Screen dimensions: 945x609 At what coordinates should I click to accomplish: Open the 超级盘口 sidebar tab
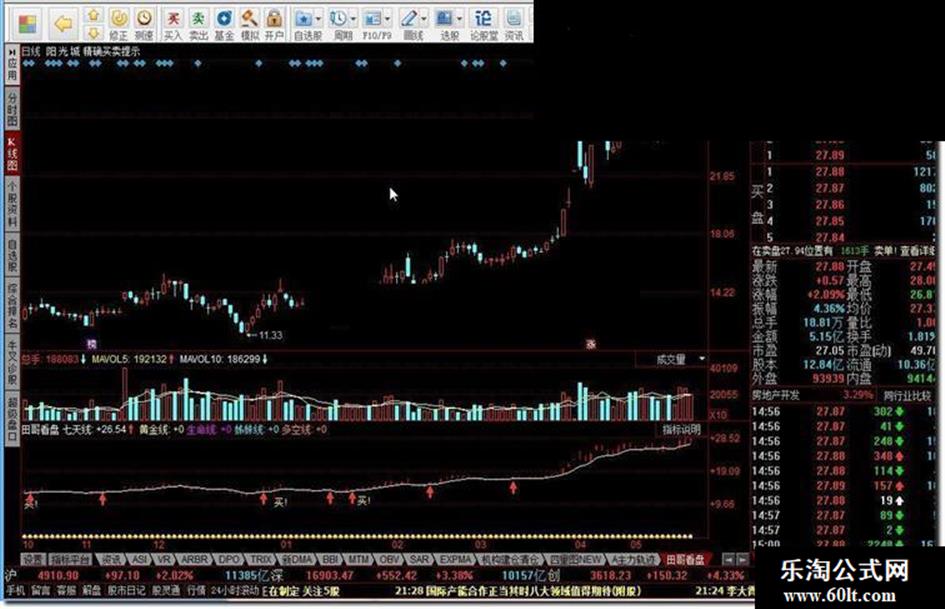(12, 417)
